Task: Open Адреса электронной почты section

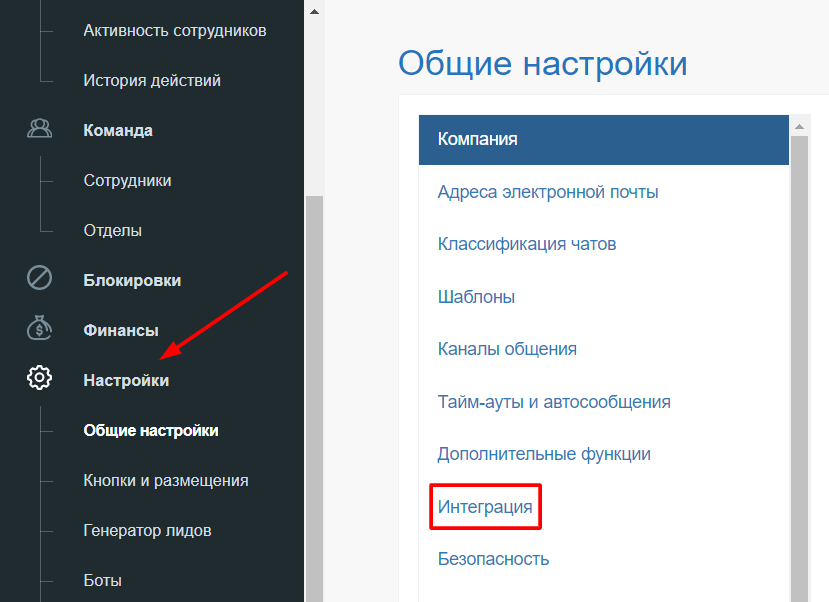Action: tap(547, 191)
